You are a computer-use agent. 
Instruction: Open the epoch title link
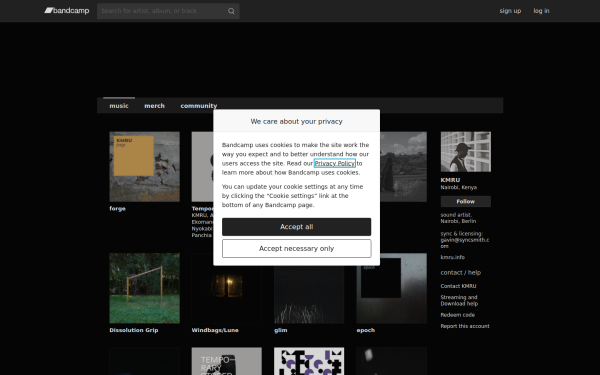point(366,330)
